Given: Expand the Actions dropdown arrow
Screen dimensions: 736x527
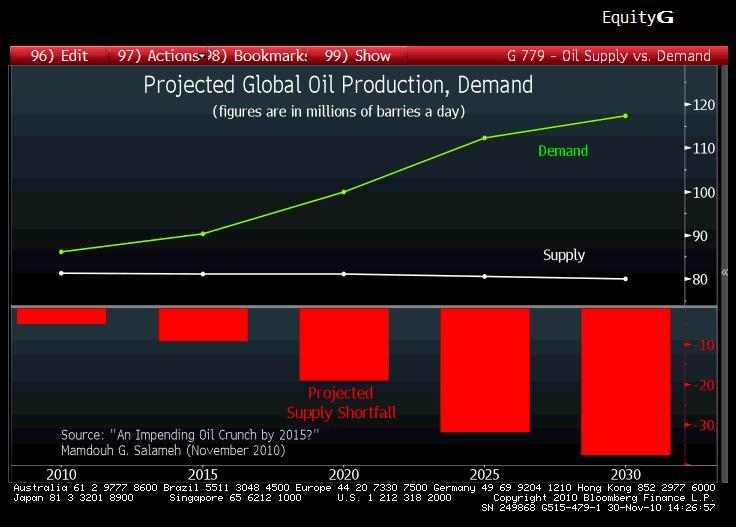Looking at the screenshot, I should pyautogui.click(x=202, y=56).
